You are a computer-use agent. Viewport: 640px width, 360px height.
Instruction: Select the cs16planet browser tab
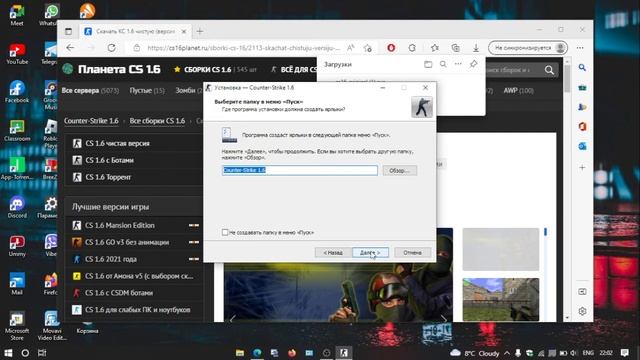pyautogui.click(x=136, y=31)
